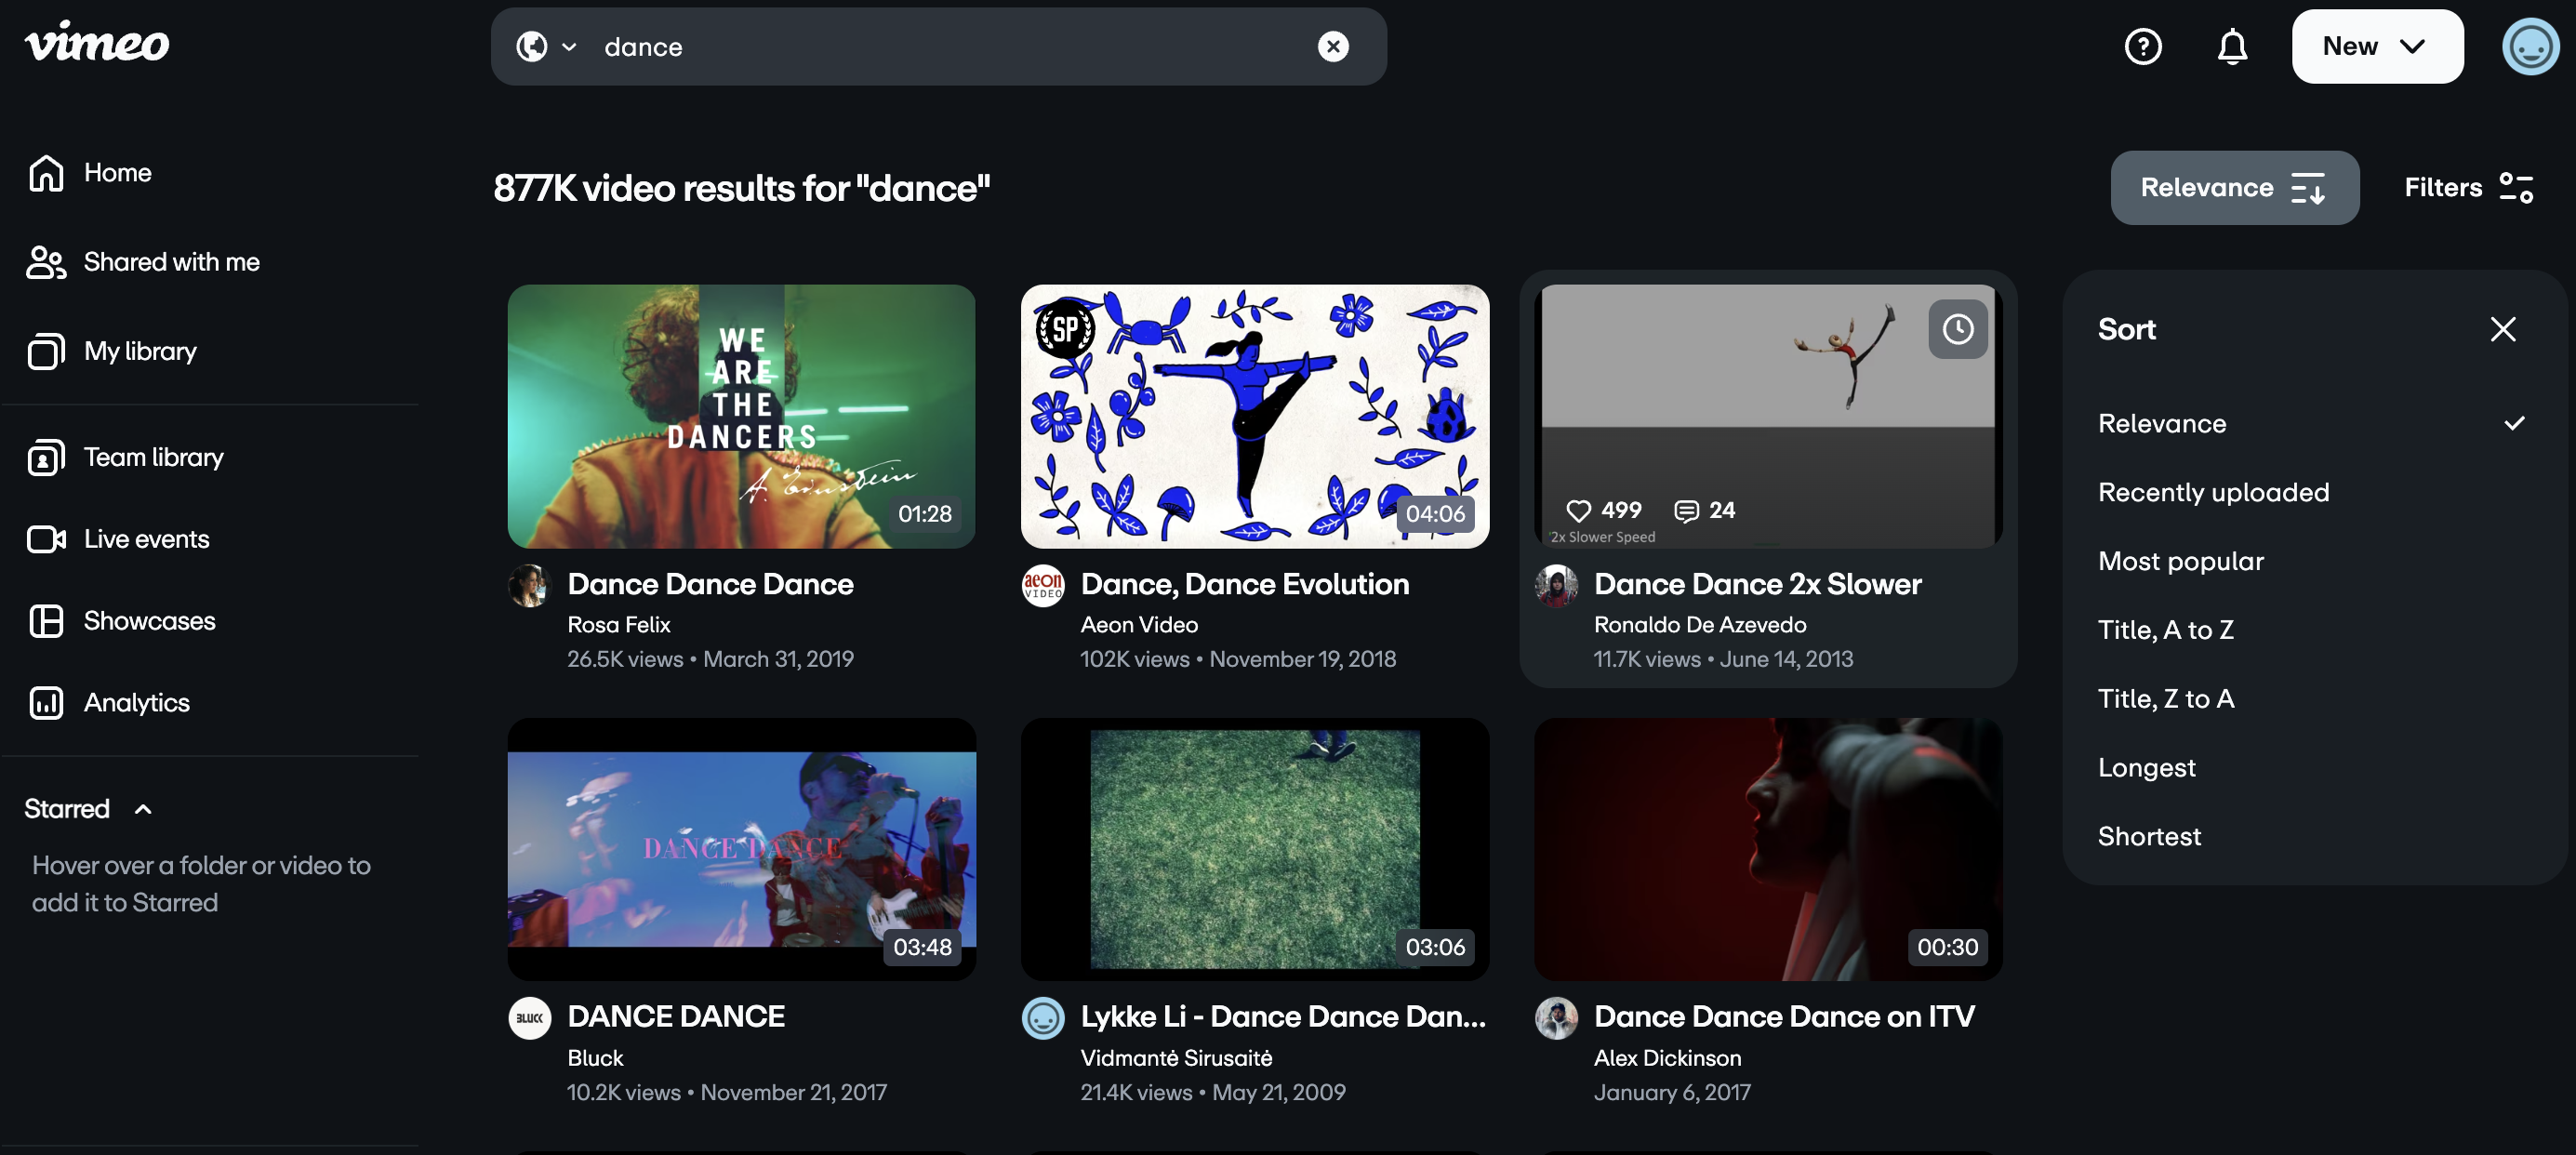Open Rosa Felix's profile link
The height and width of the screenshot is (1155, 2576).
point(618,625)
